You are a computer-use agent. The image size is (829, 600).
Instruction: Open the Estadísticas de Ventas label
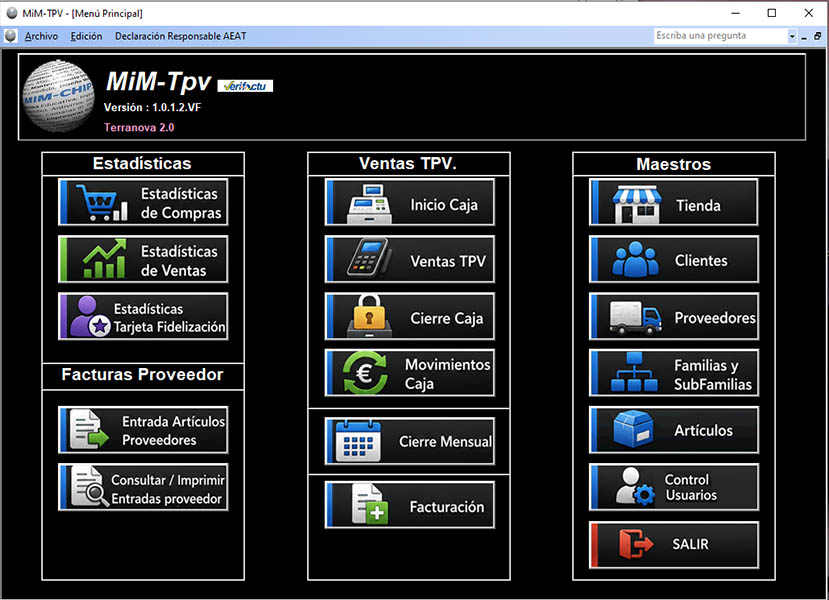point(179,261)
